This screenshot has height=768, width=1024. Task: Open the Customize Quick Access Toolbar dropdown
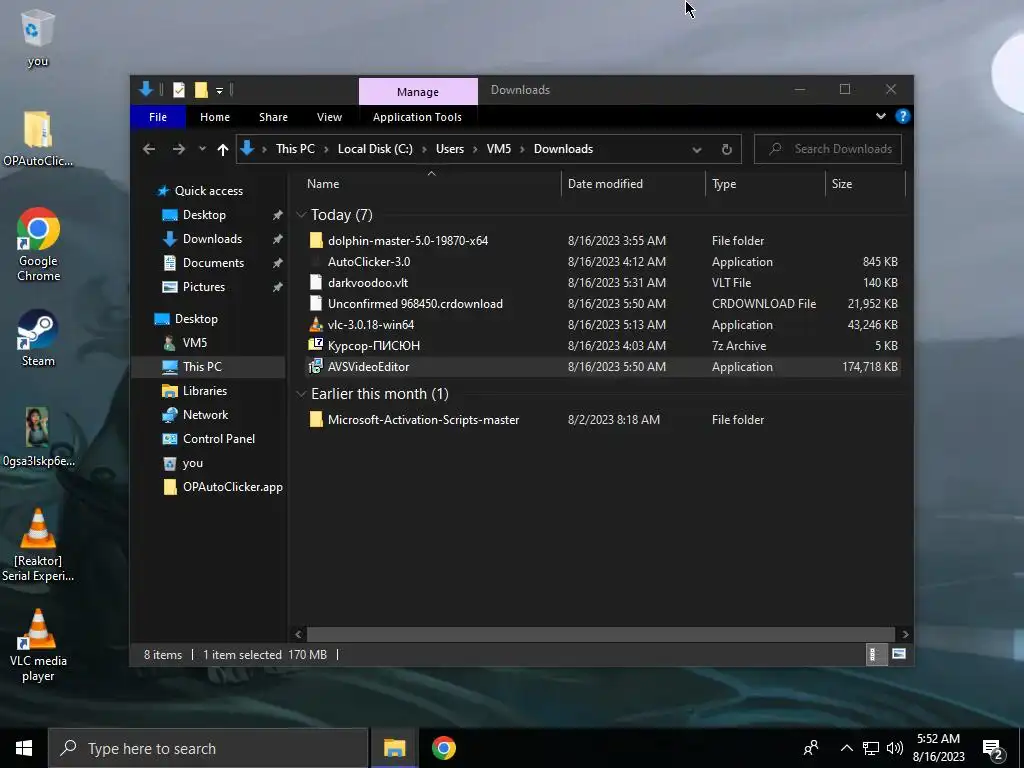click(x=219, y=90)
